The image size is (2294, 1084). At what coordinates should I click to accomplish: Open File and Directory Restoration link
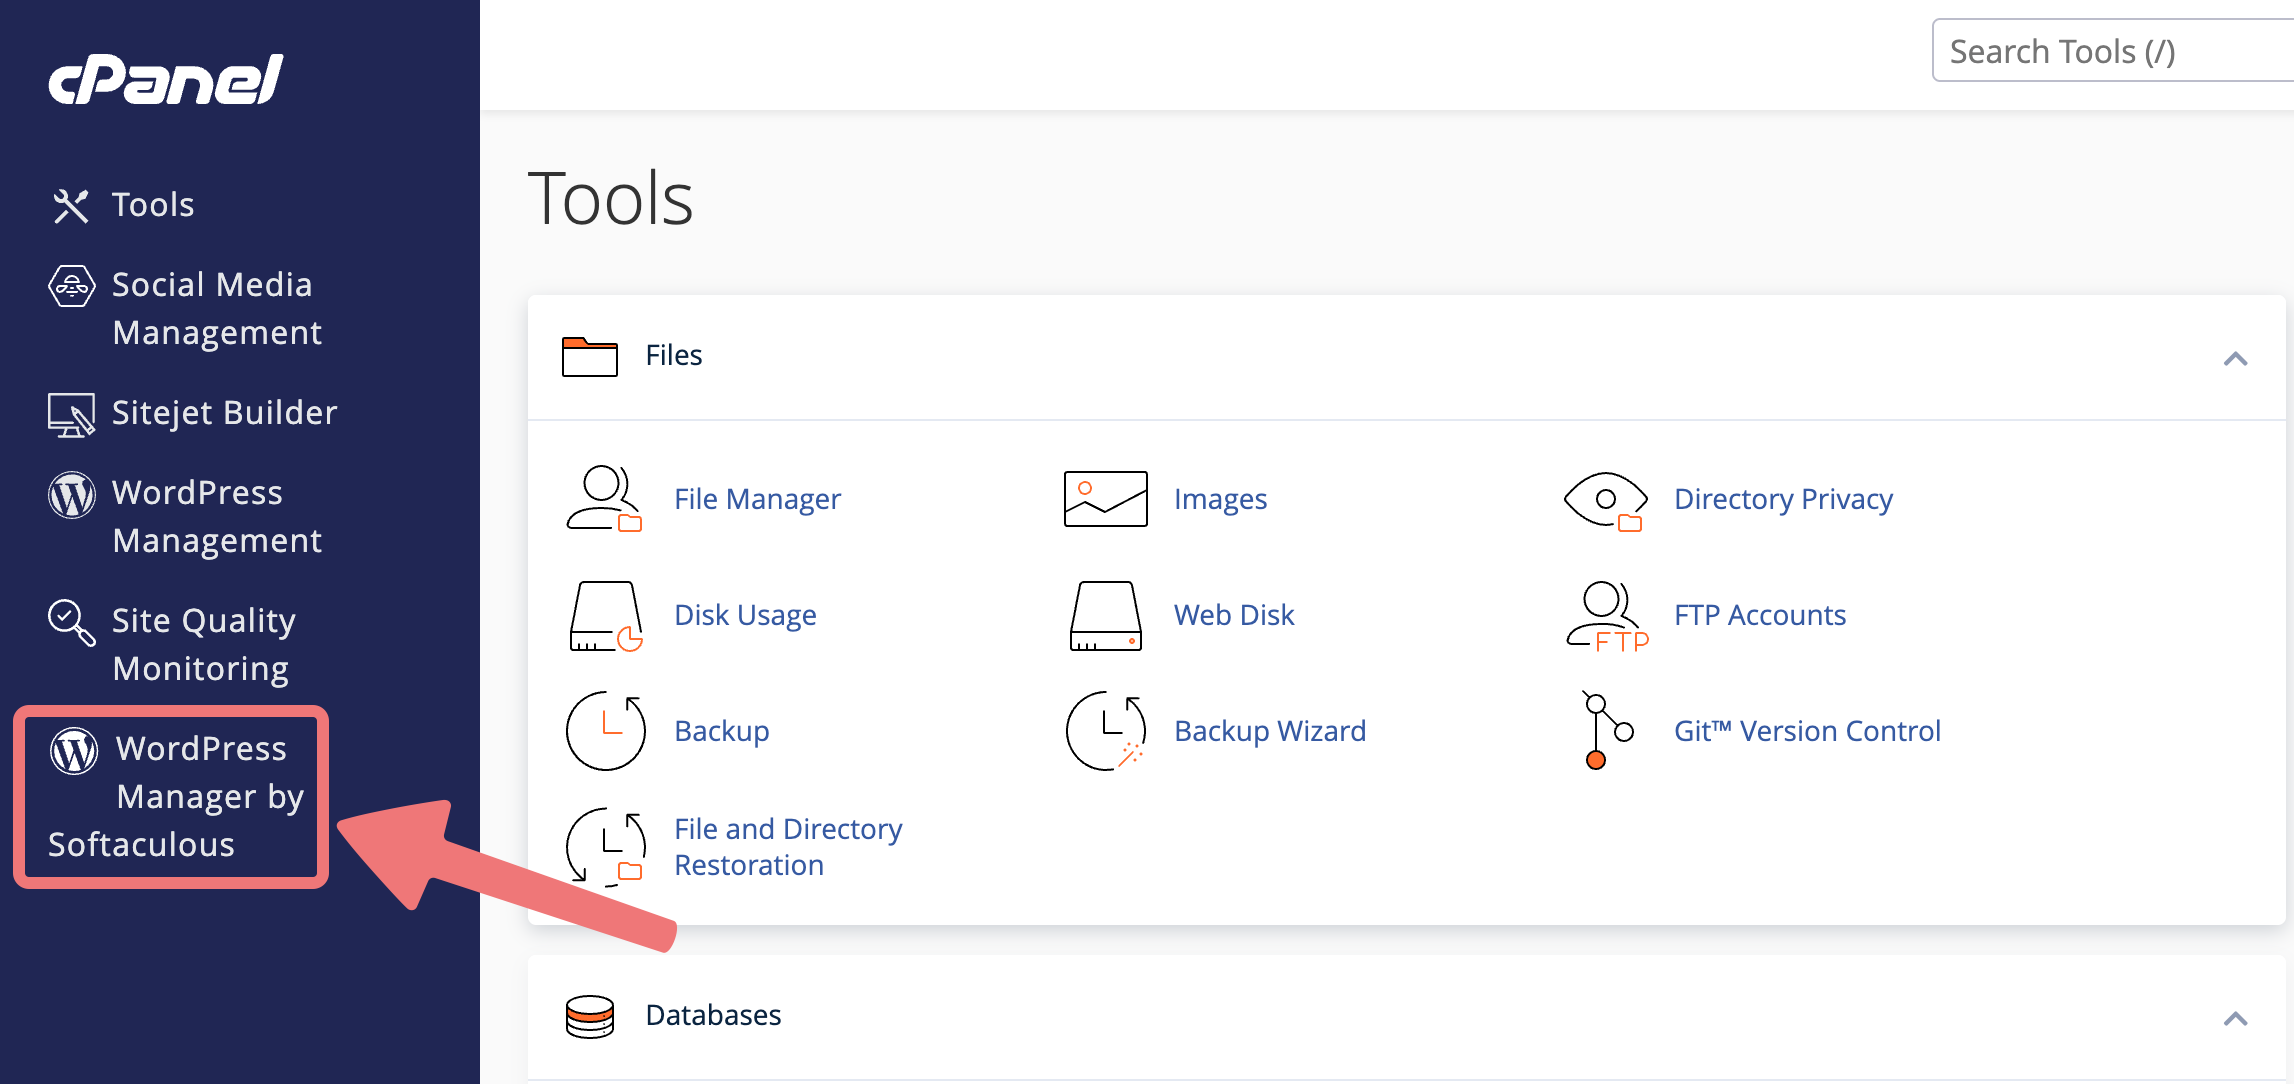(x=788, y=846)
